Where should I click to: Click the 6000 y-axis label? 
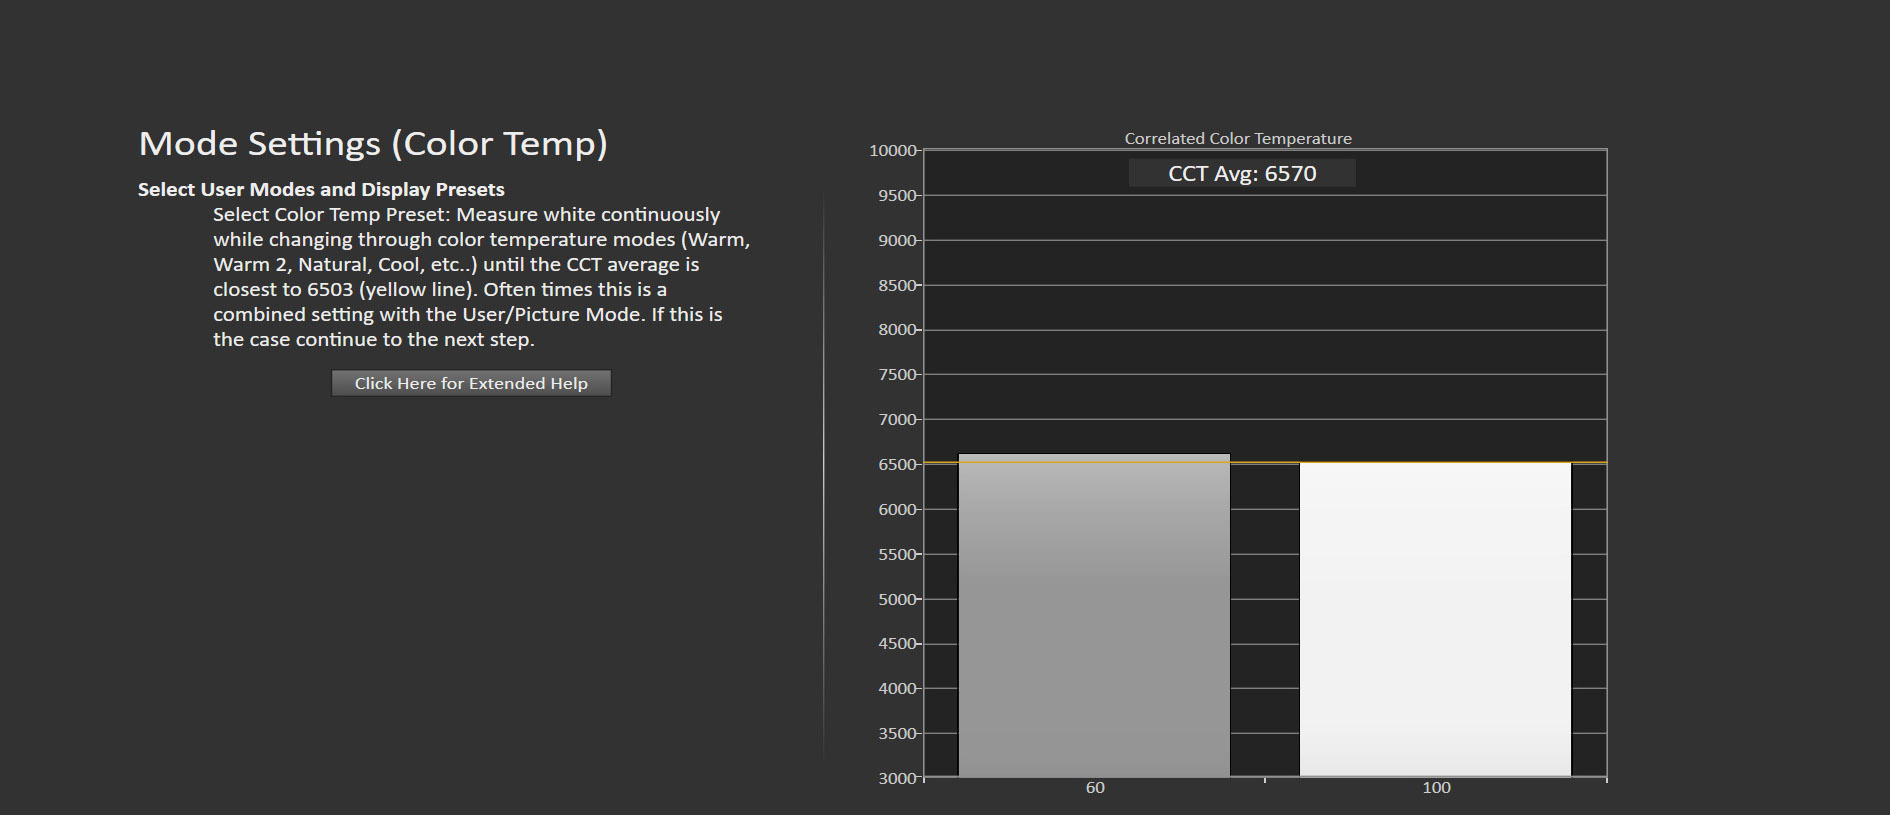898,510
